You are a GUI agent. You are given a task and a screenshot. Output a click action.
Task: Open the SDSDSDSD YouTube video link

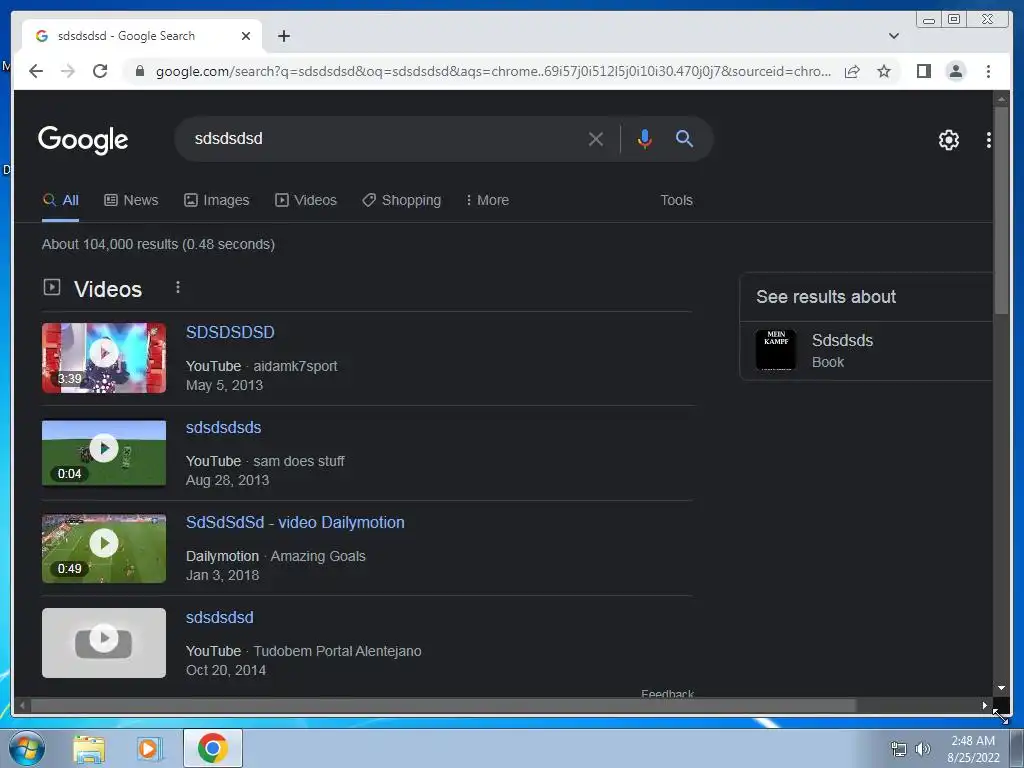coord(230,332)
